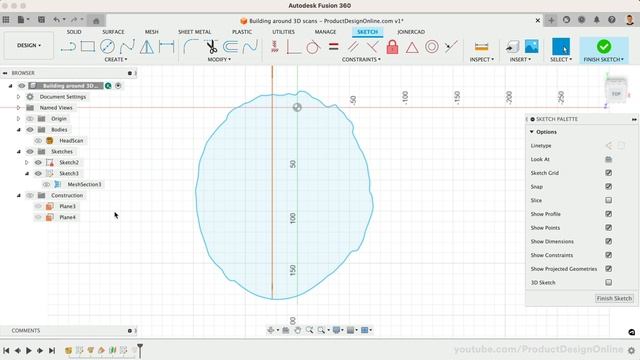Select the Line tool
640x360 pixels.
coord(68,47)
